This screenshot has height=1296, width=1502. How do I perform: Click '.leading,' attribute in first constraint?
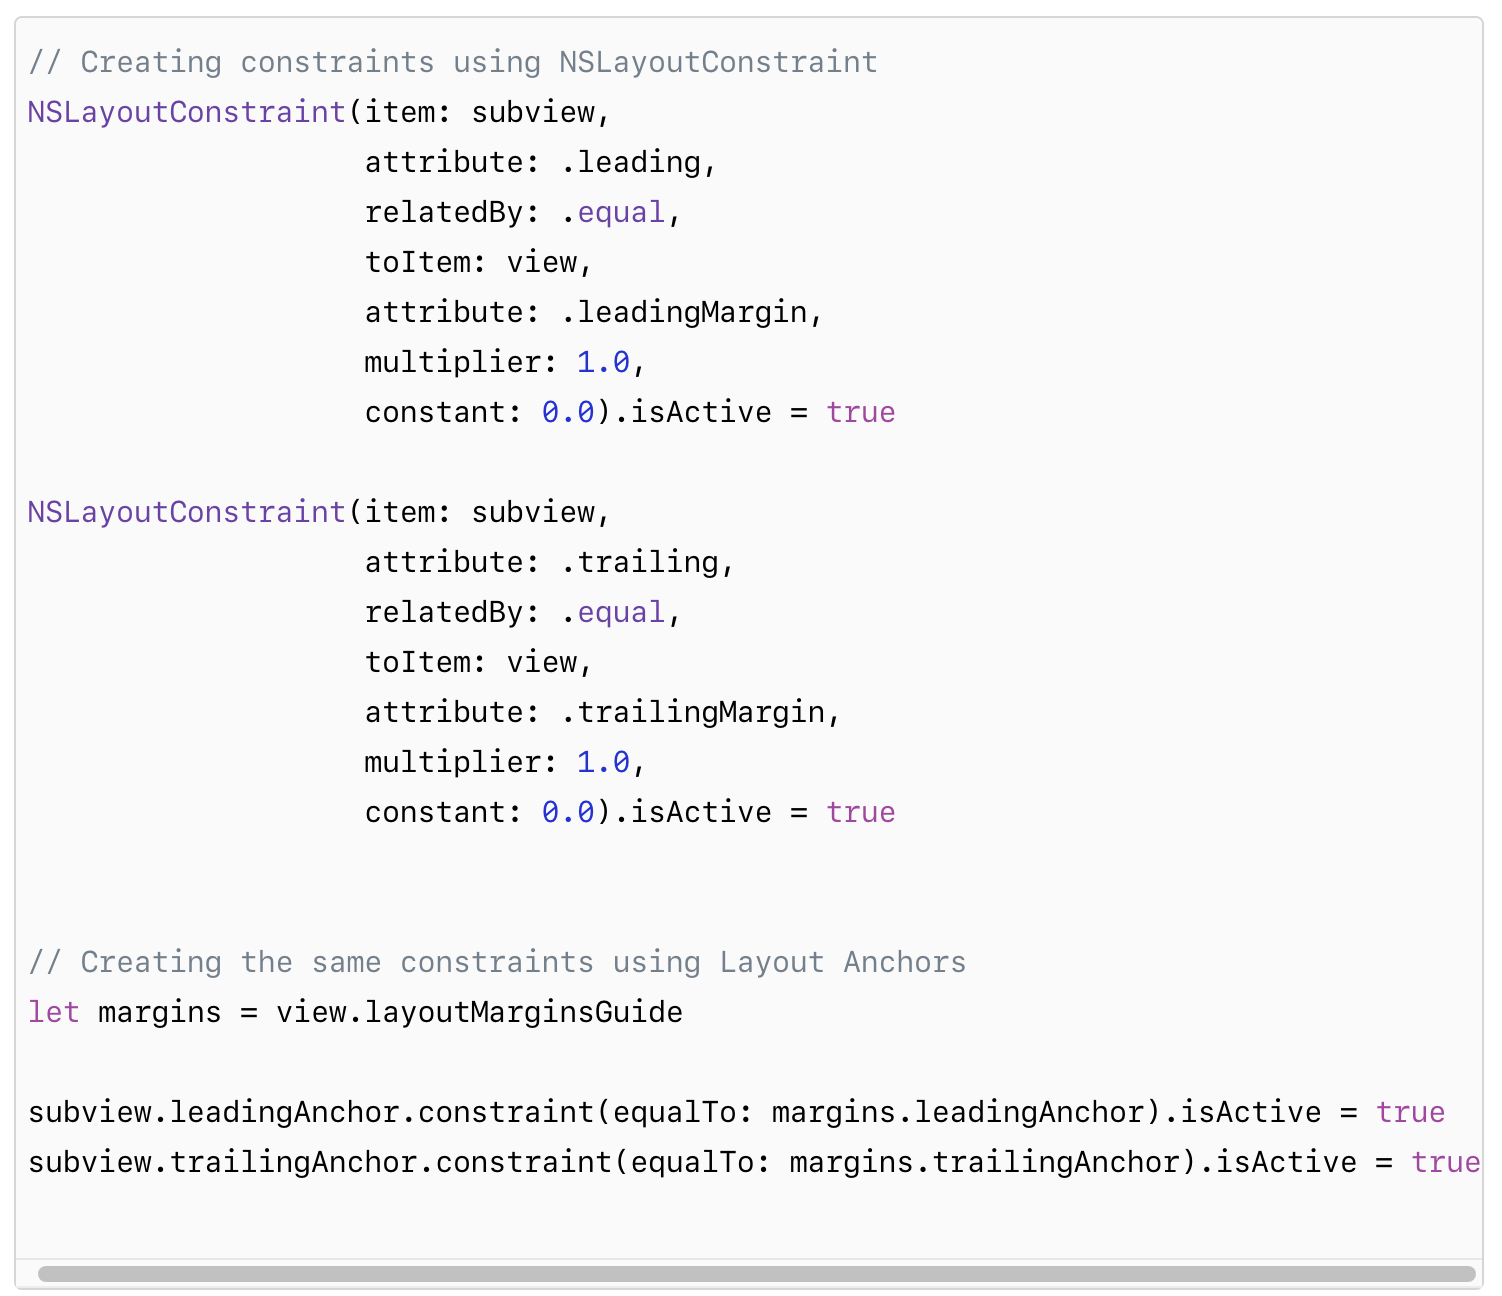(x=639, y=162)
